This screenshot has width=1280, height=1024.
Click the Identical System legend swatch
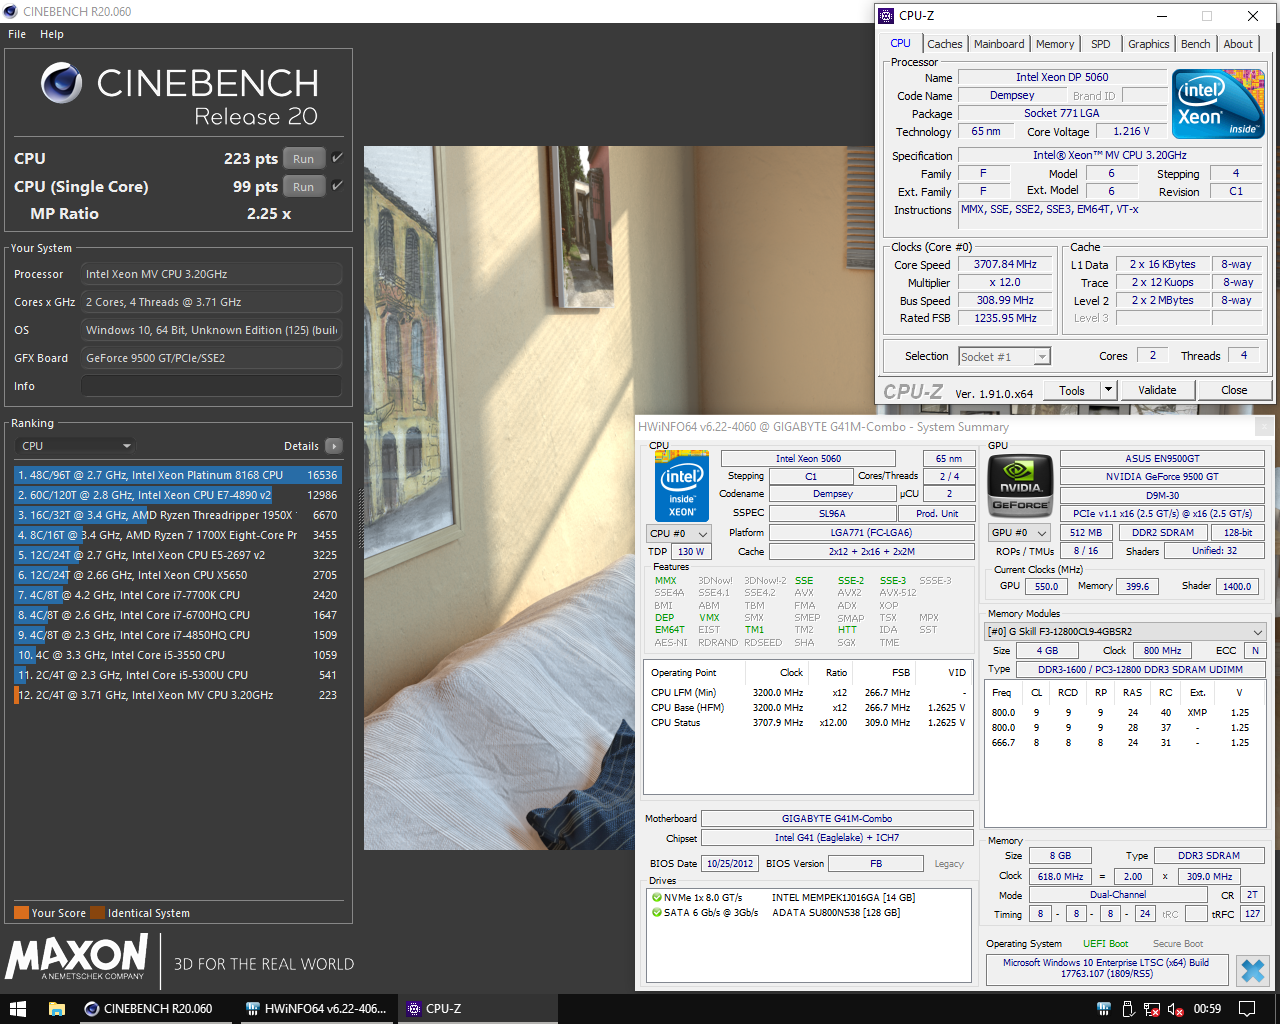(97, 912)
